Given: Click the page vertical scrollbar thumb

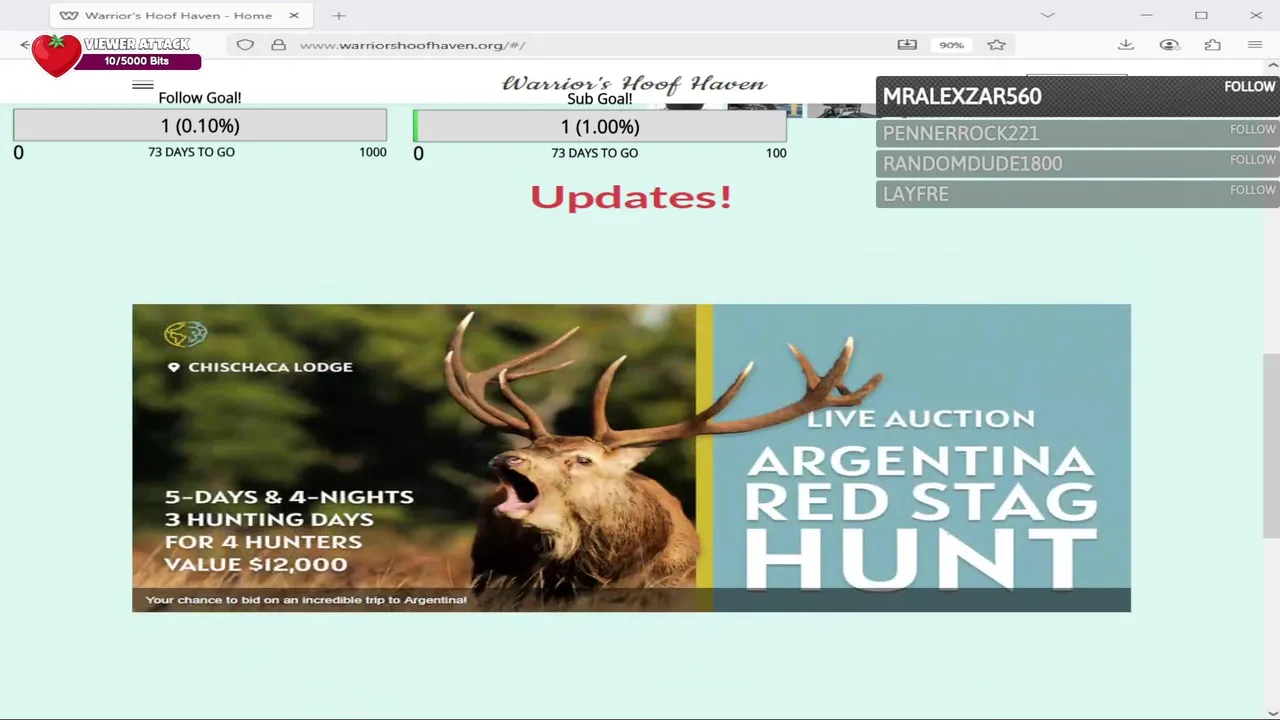Looking at the screenshot, I should coord(1272,446).
